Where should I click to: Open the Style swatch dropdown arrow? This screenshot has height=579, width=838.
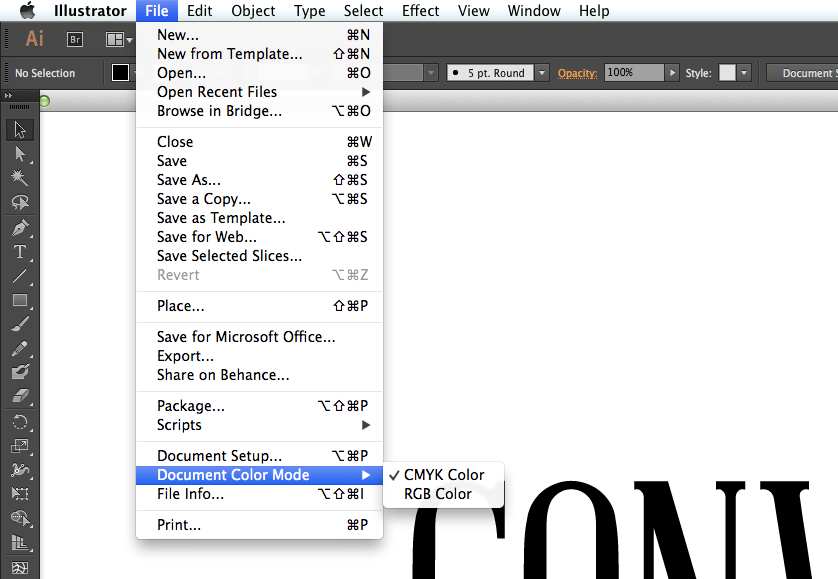point(744,73)
